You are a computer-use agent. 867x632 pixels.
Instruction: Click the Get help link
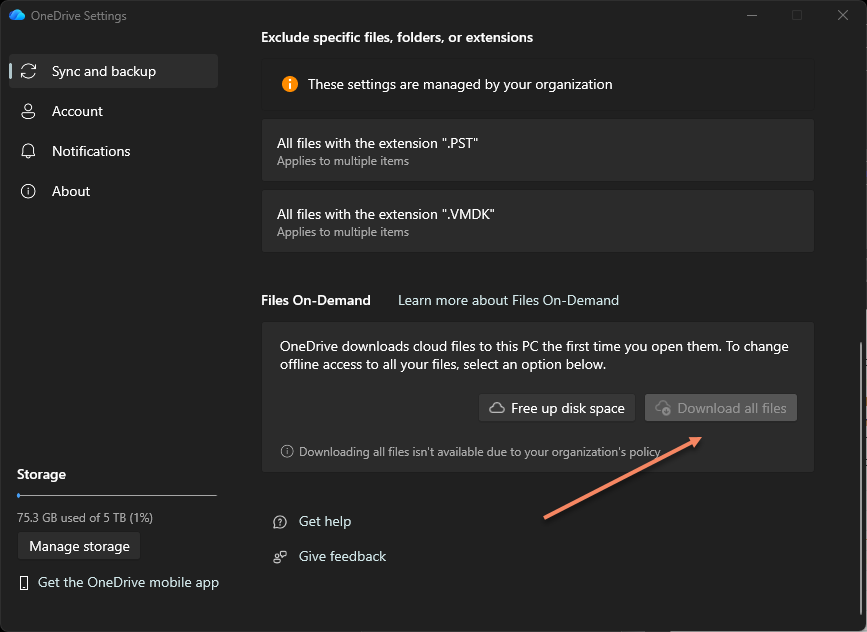pyautogui.click(x=325, y=521)
